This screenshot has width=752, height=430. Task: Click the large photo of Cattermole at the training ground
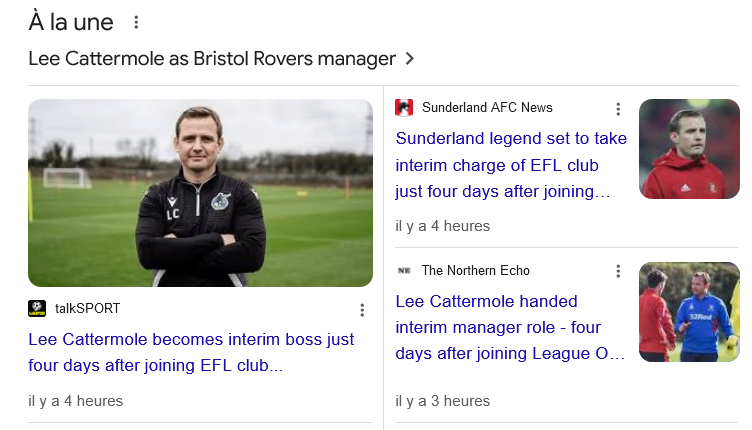pyautogui.click(x=200, y=192)
